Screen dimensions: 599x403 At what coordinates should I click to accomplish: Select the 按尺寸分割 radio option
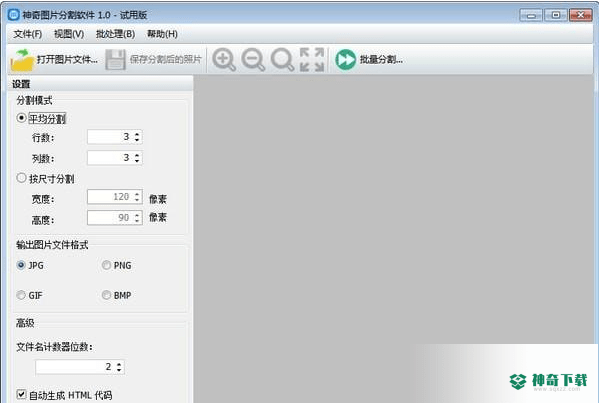coord(21,178)
